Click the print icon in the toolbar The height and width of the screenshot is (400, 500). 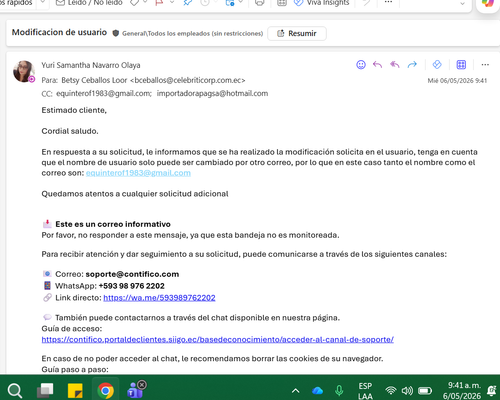[x=260, y=3]
